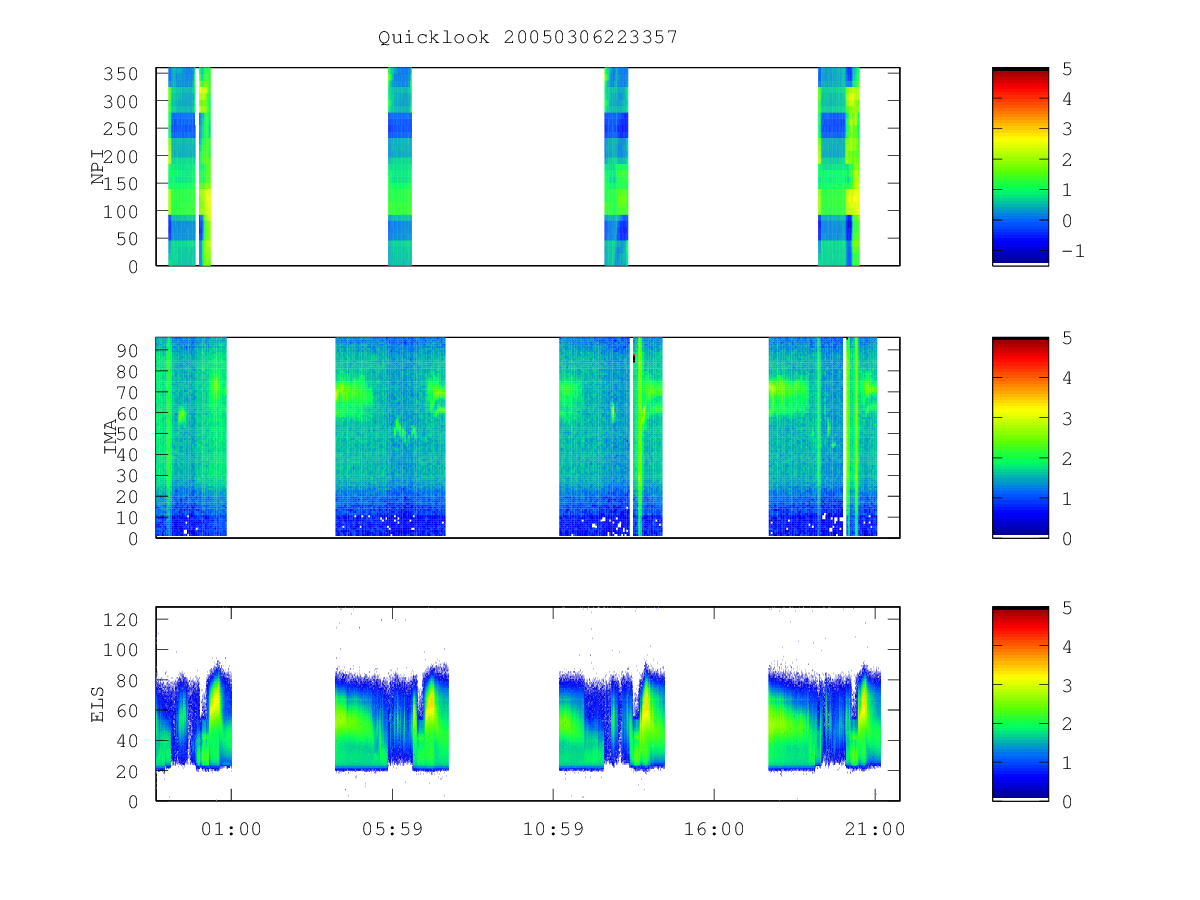Click the -1 label on NPI colorbar
The width and height of the screenshot is (1200, 900).
click(1072, 251)
